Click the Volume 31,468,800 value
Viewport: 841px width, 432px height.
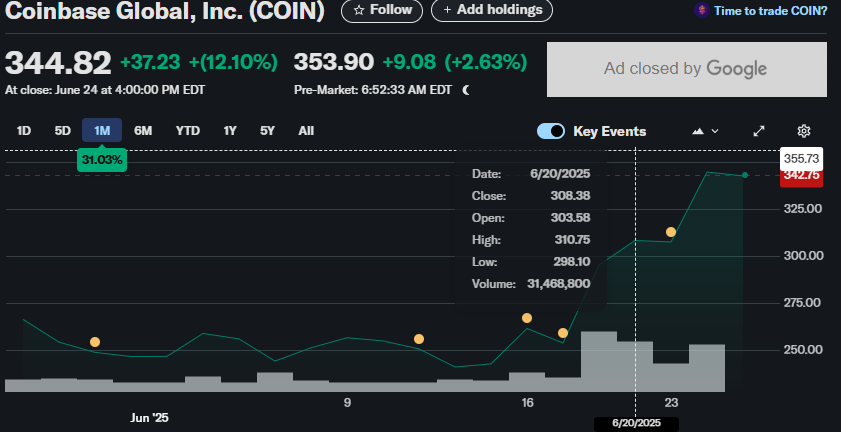(x=558, y=284)
